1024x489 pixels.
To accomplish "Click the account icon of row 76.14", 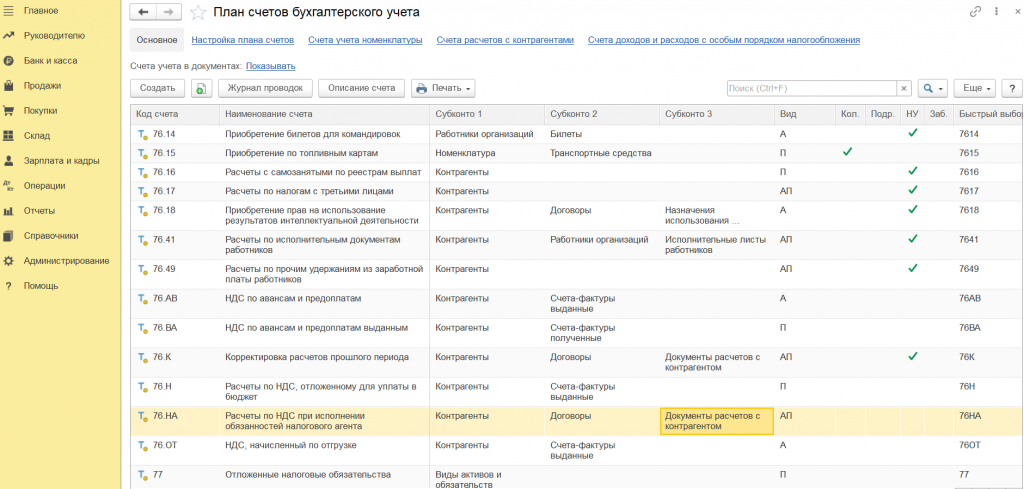I will pyautogui.click(x=142, y=134).
